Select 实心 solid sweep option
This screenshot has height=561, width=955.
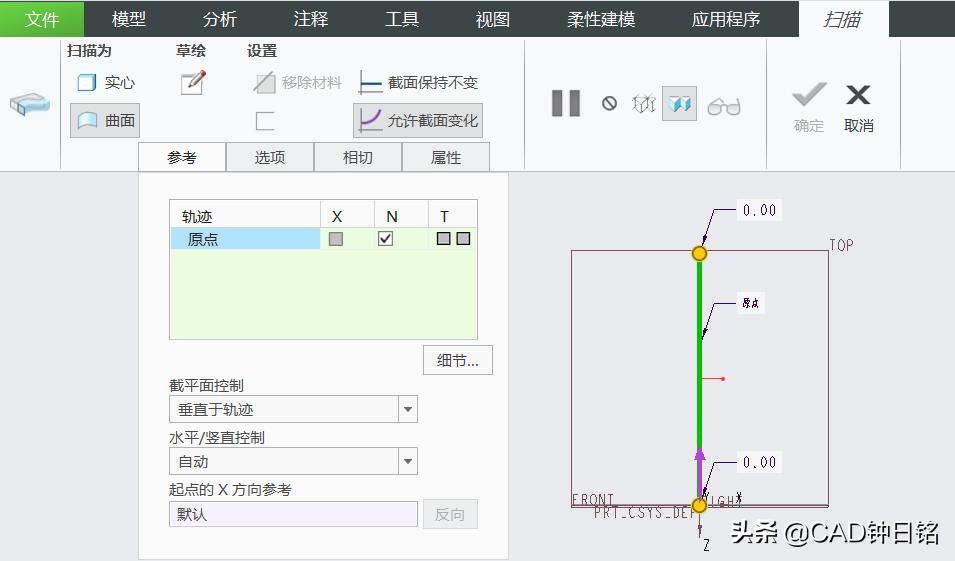106,82
